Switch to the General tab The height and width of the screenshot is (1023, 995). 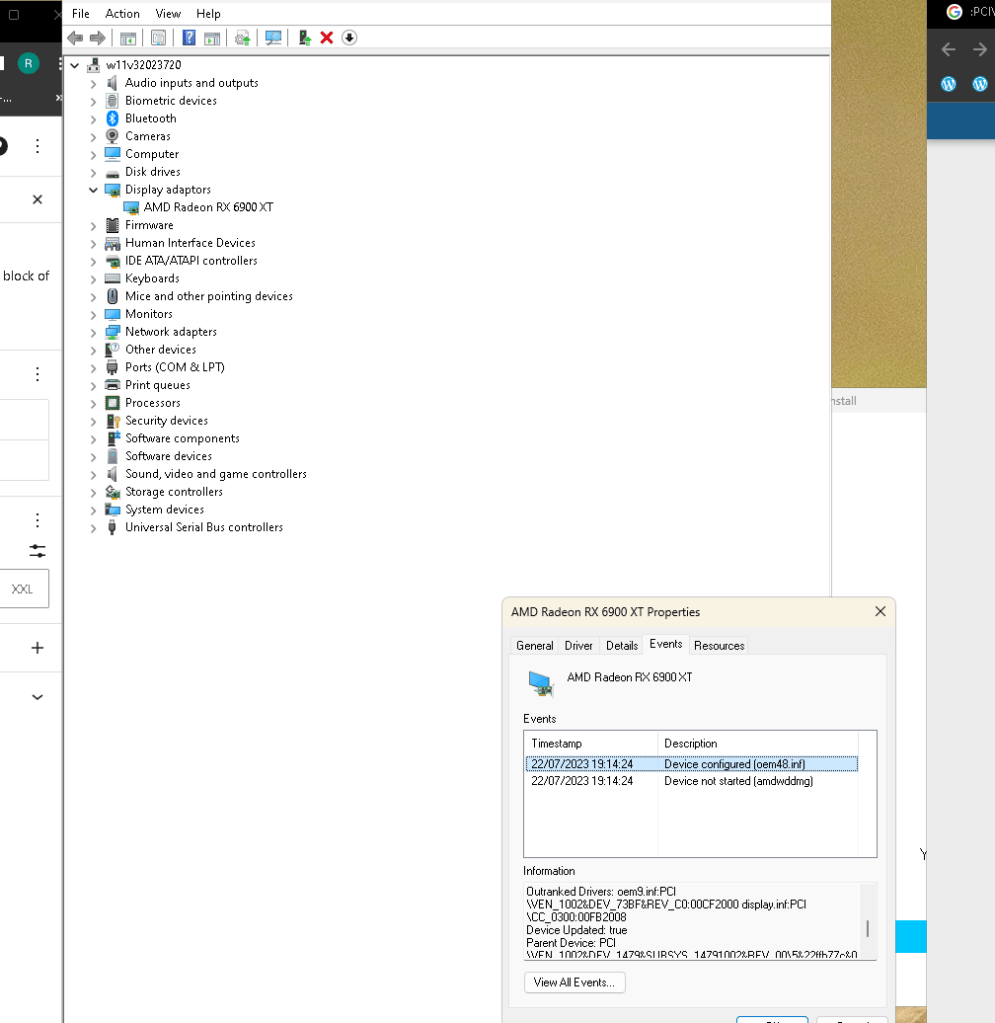[534, 645]
